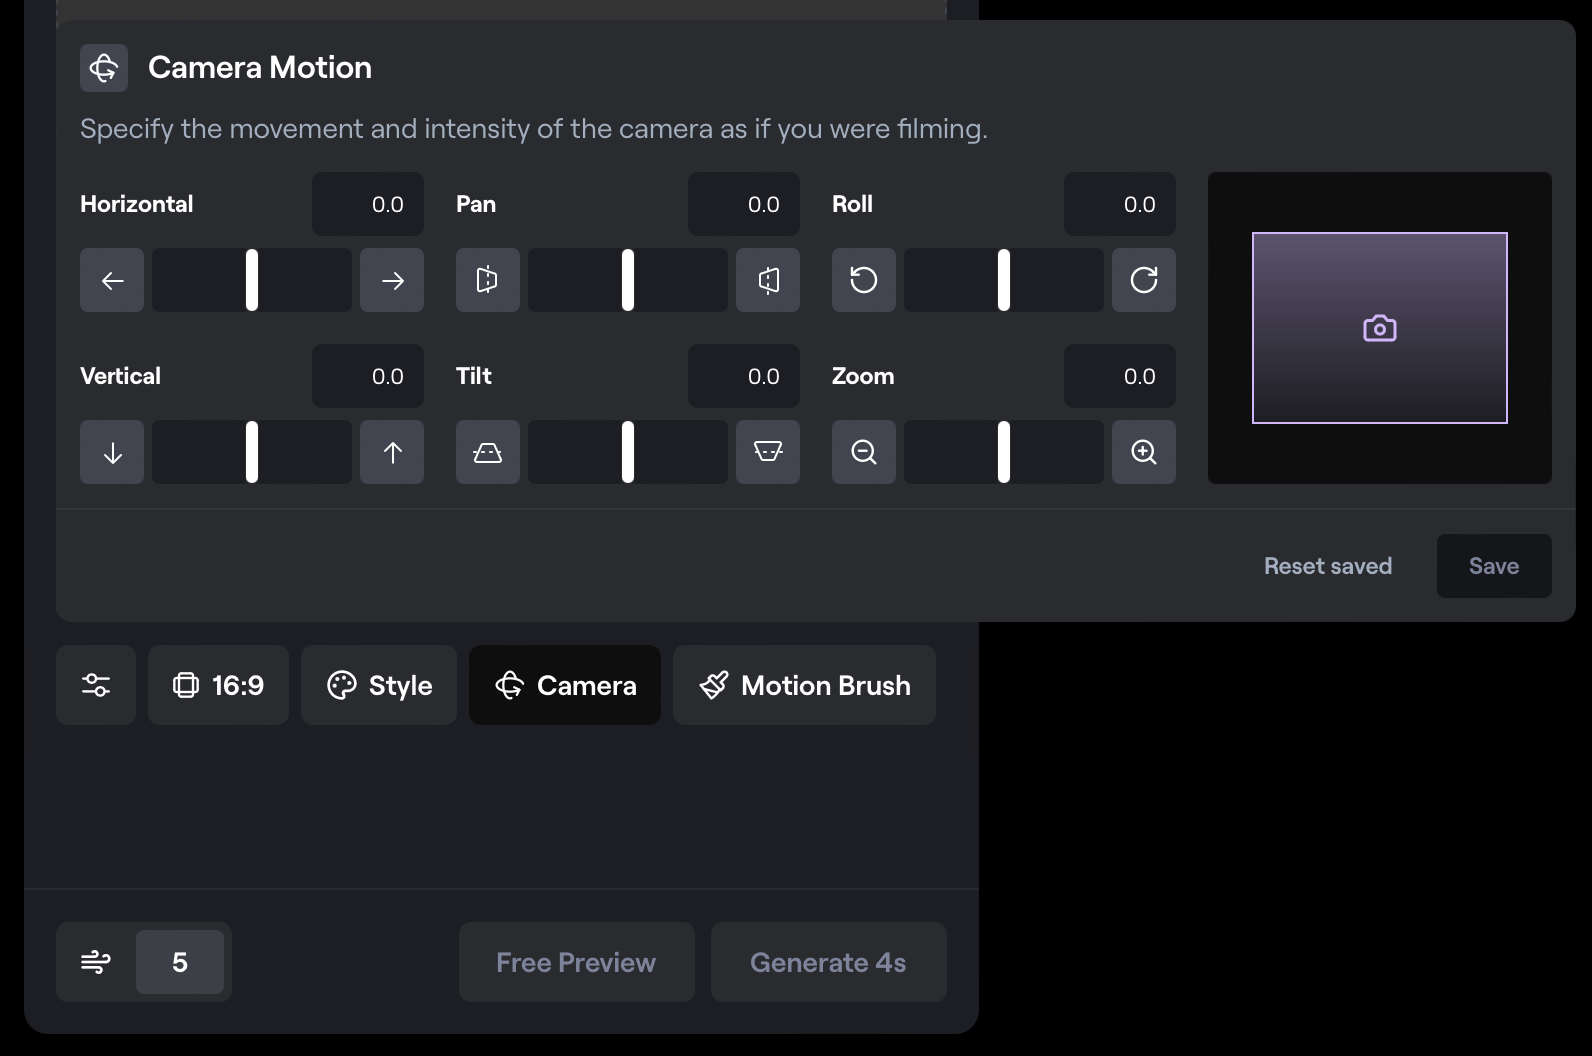Screen dimensions: 1592x1056
Task: Click the zoom out magnifier icon
Action: 864,452
